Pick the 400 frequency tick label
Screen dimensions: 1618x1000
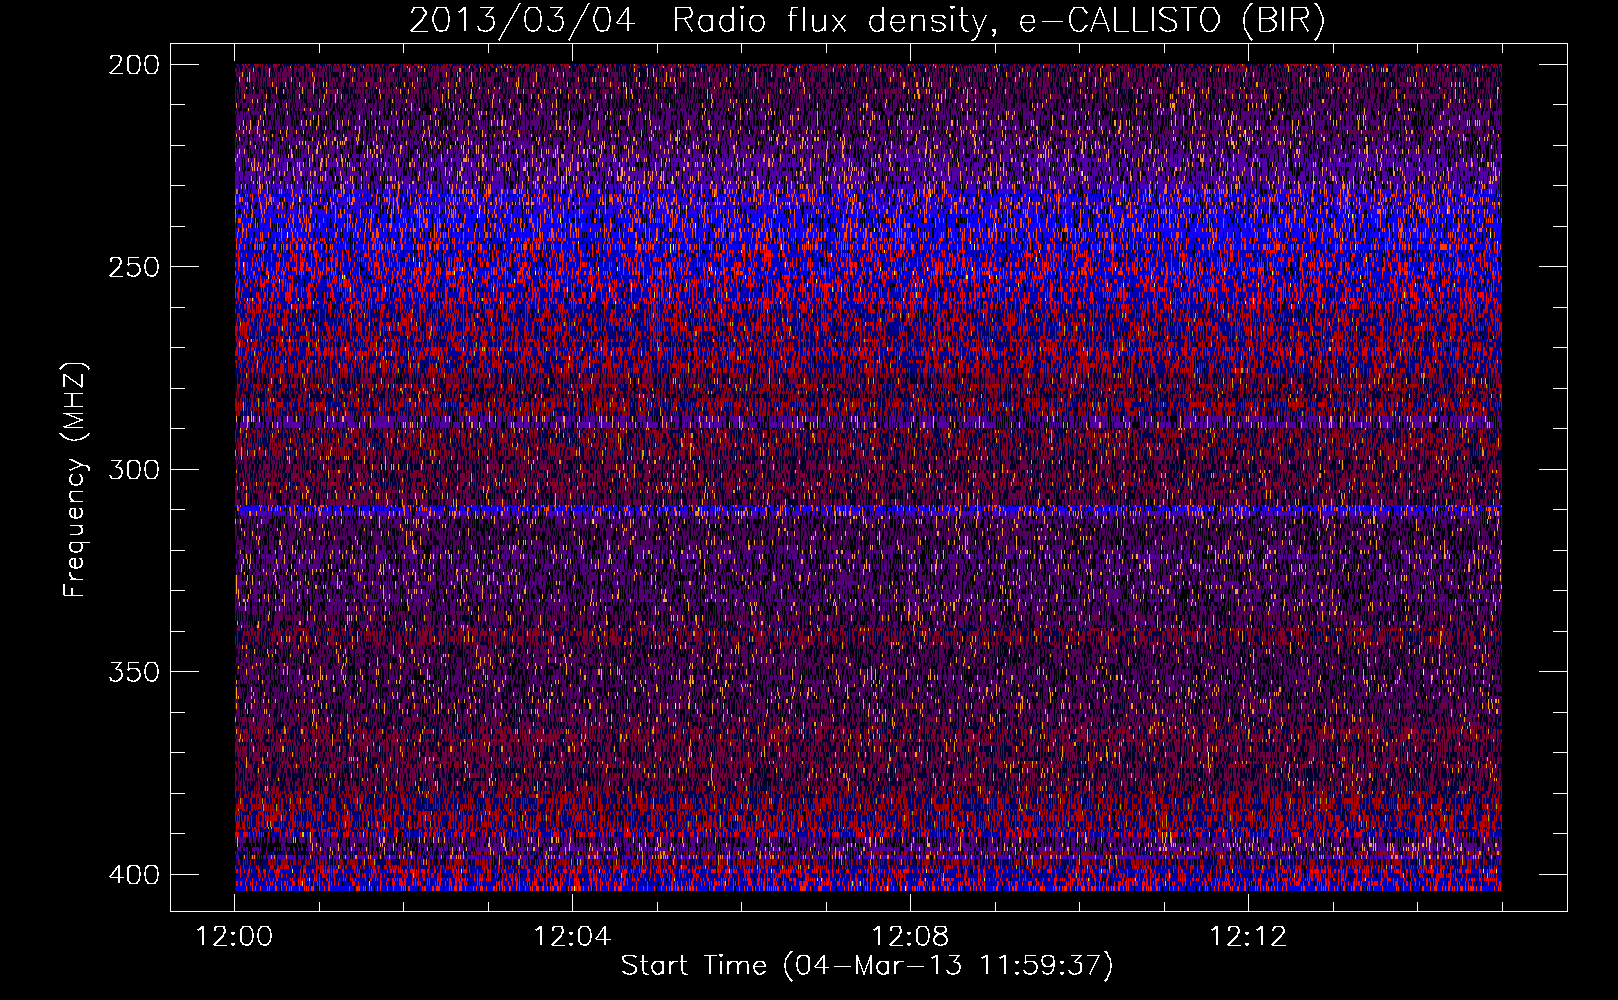(133, 875)
